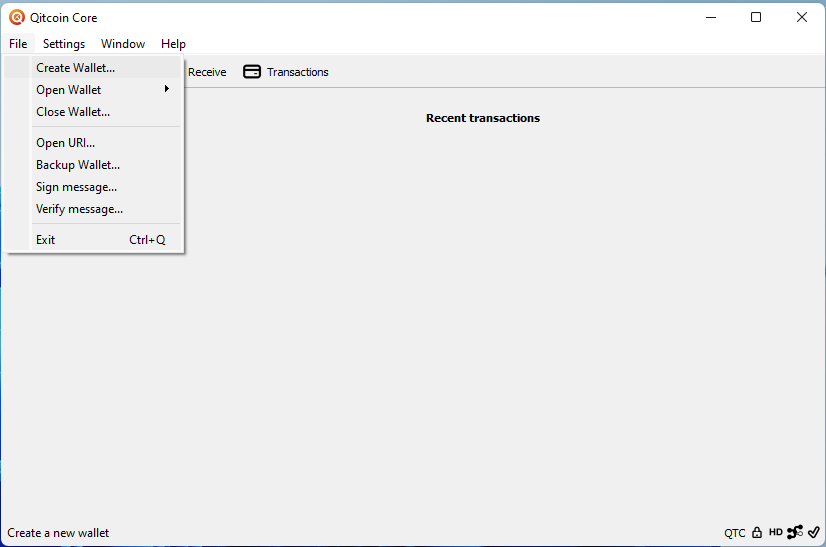
Task: Choose Exit from the File menu
Action: pyautogui.click(x=93, y=240)
